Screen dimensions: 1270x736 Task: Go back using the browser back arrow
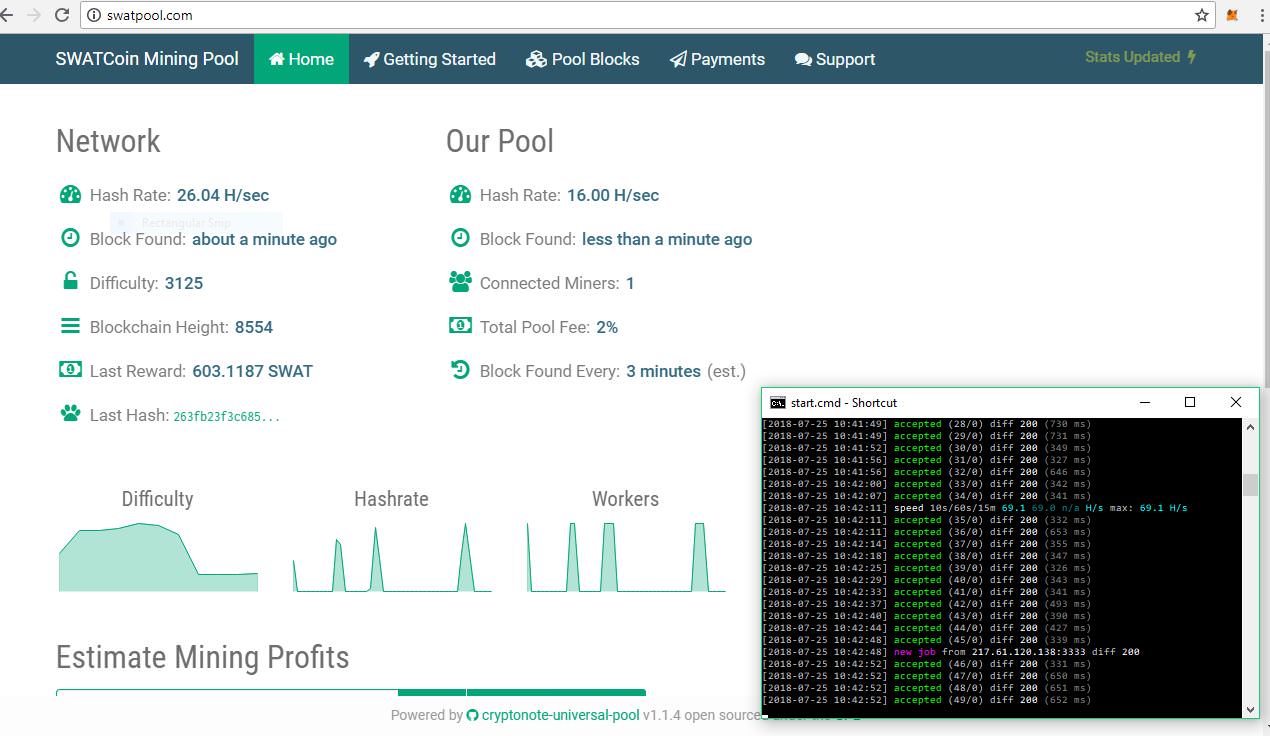click(x=6, y=15)
